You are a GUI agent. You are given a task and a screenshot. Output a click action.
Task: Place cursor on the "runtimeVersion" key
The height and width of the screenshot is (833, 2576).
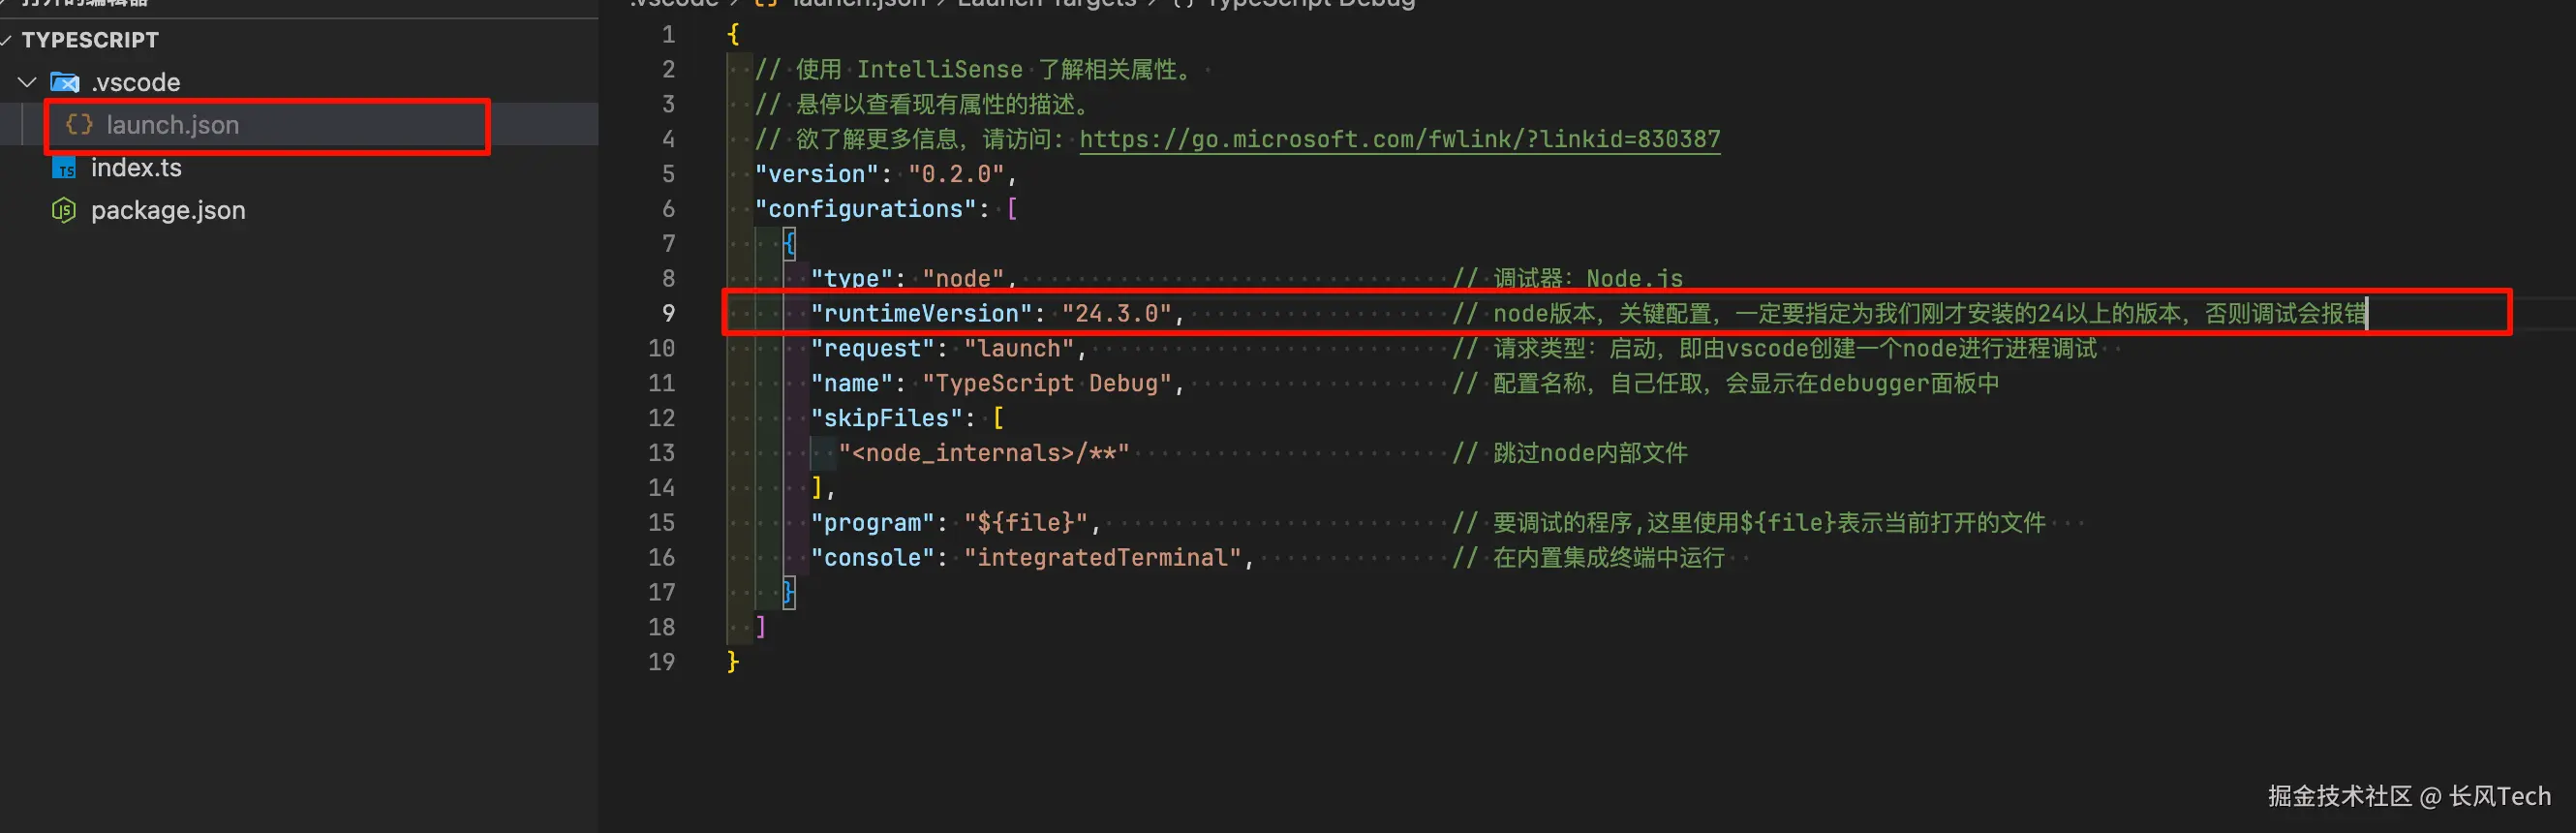tap(921, 313)
